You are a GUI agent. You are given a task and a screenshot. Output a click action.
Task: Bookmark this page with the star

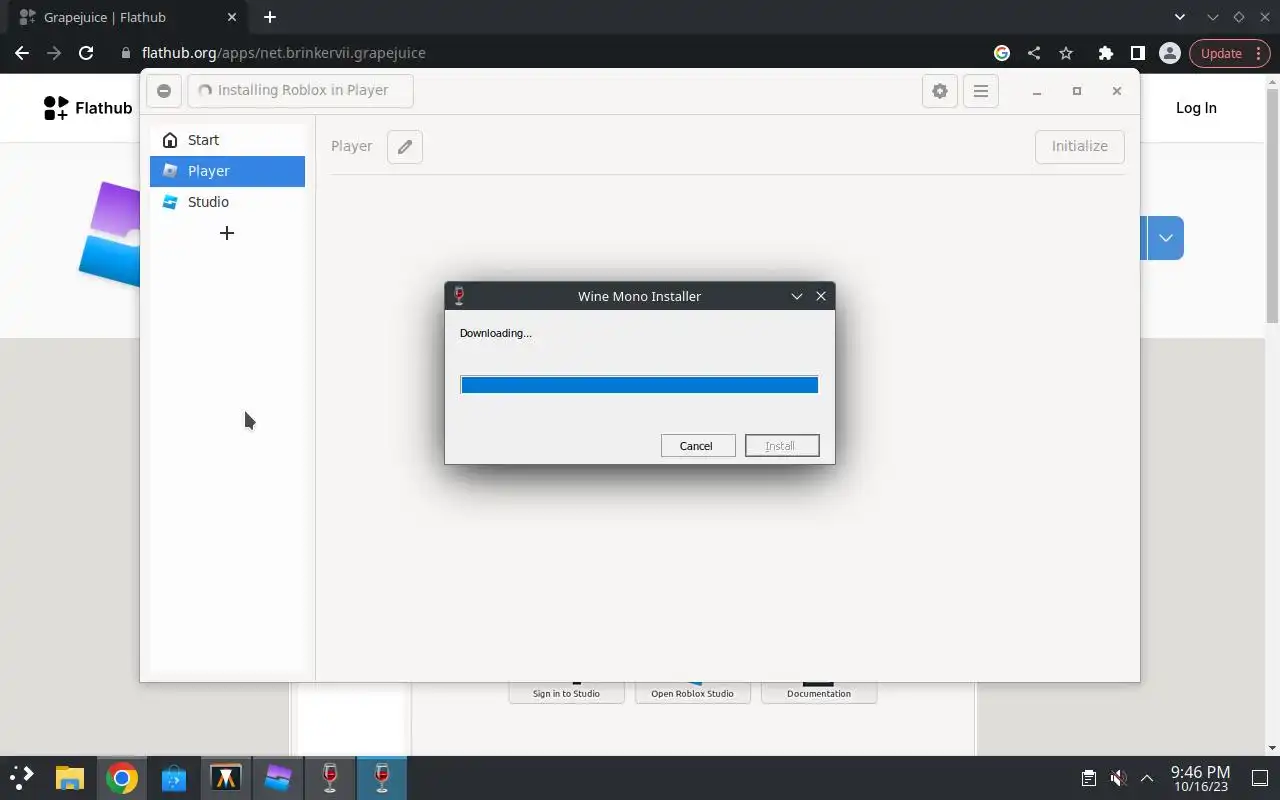pos(1066,53)
